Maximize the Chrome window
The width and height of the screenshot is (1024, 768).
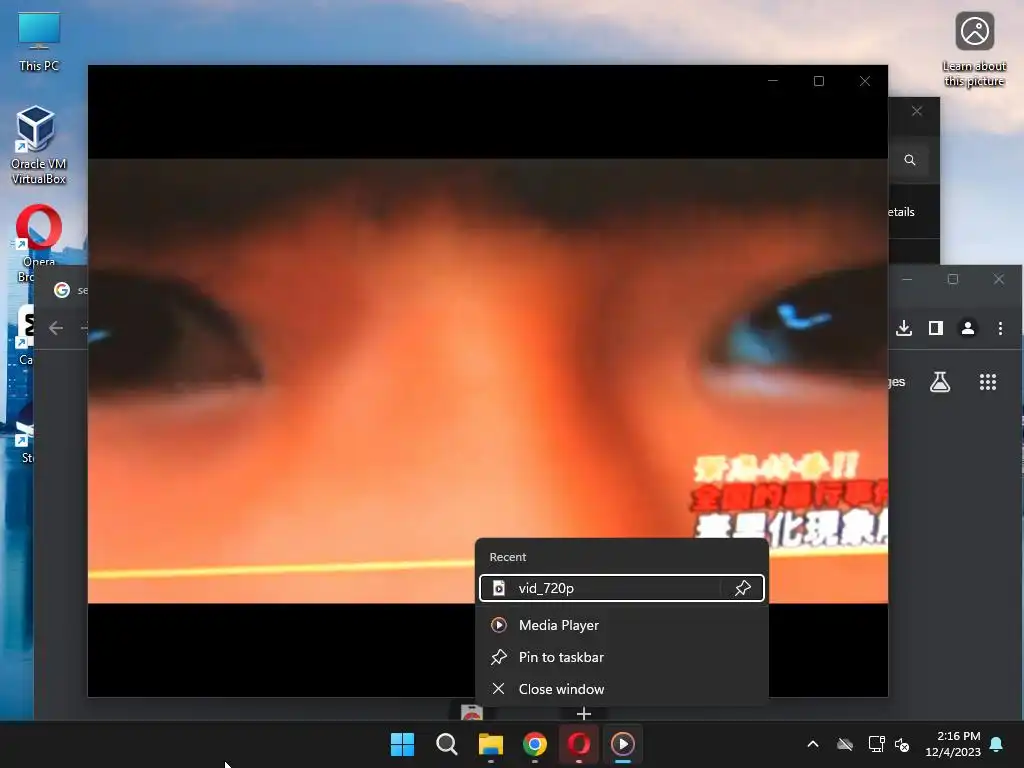tap(953, 280)
